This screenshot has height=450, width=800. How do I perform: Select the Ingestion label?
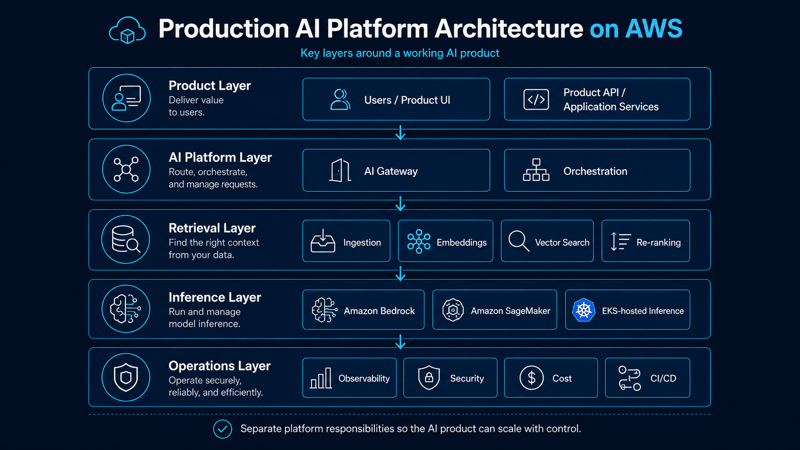coord(362,242)
